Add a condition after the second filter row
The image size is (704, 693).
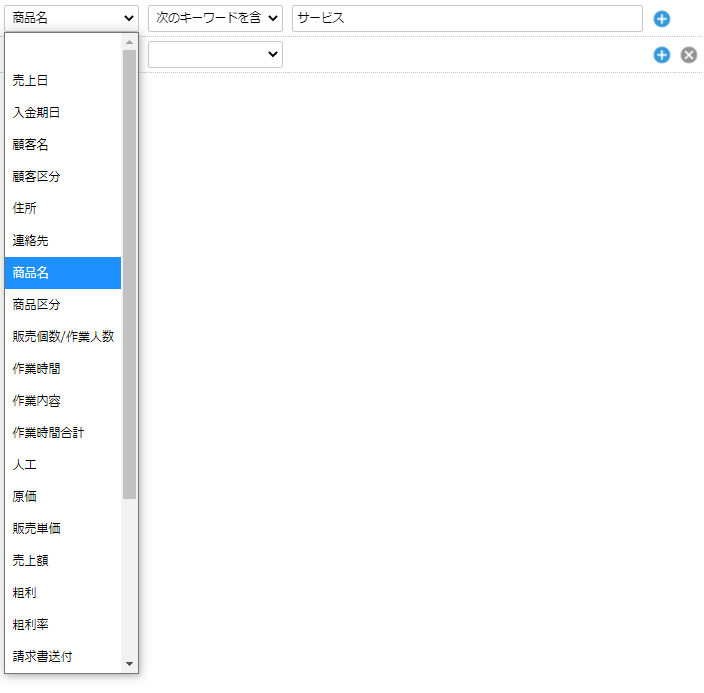click(661, 55)
